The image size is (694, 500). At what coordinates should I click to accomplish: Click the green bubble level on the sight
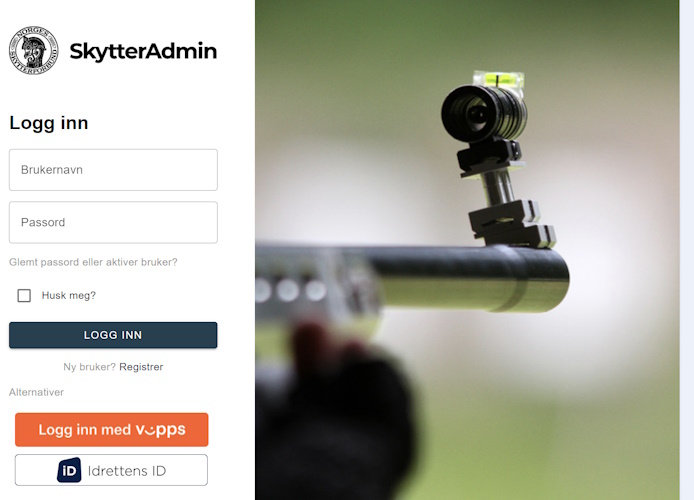[499, 80]
